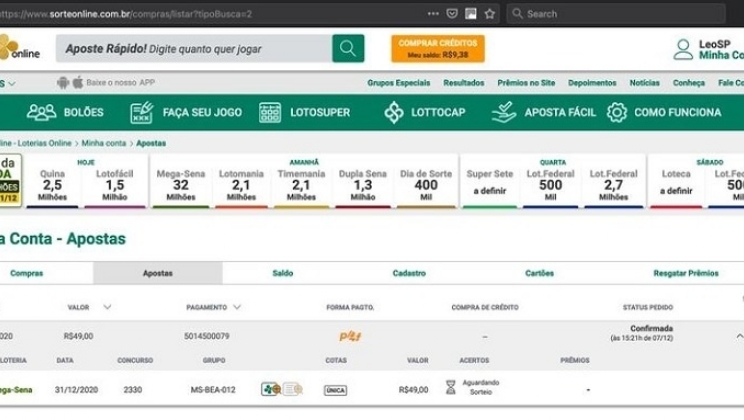This screenshot has height=420, width=744.
Task: Click the clover ticket icon in the Mega-Sena row
Action: point(271,390)
